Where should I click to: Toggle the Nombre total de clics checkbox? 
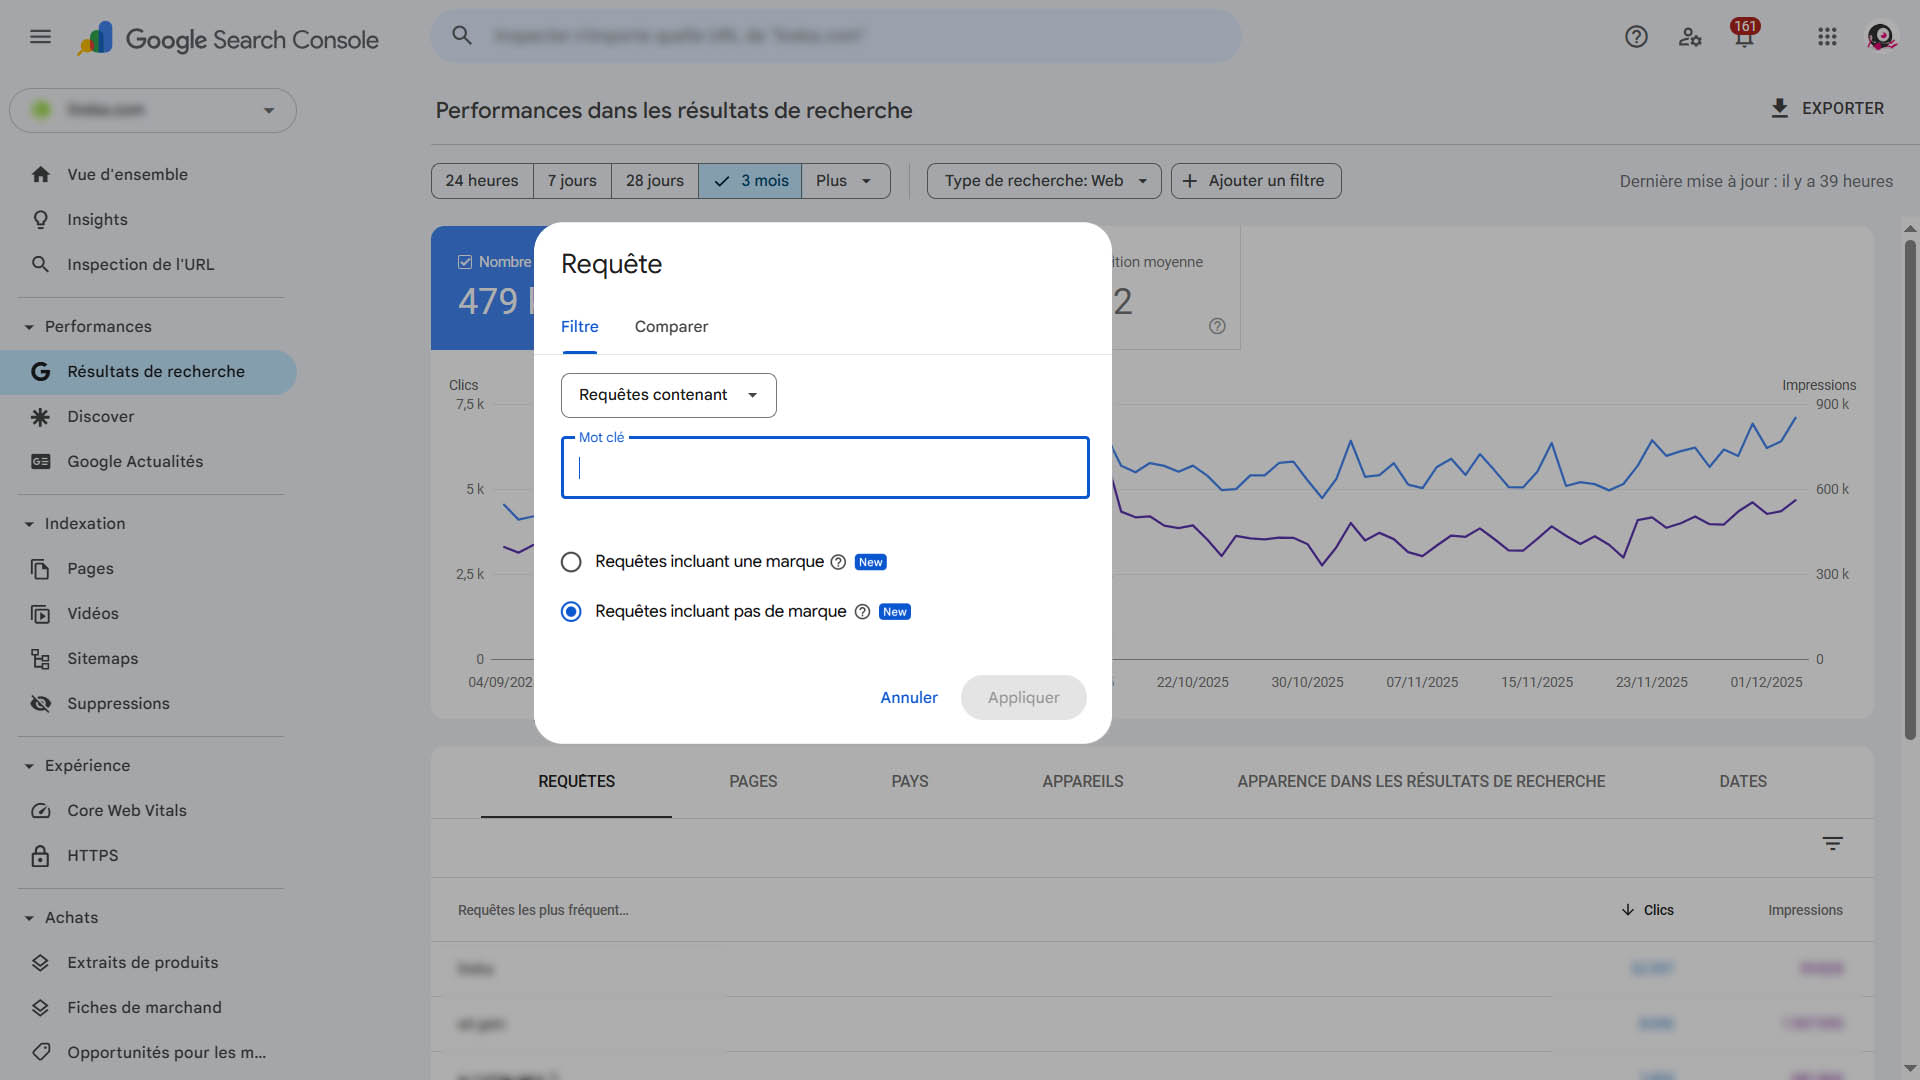click(x=465, y=262)
